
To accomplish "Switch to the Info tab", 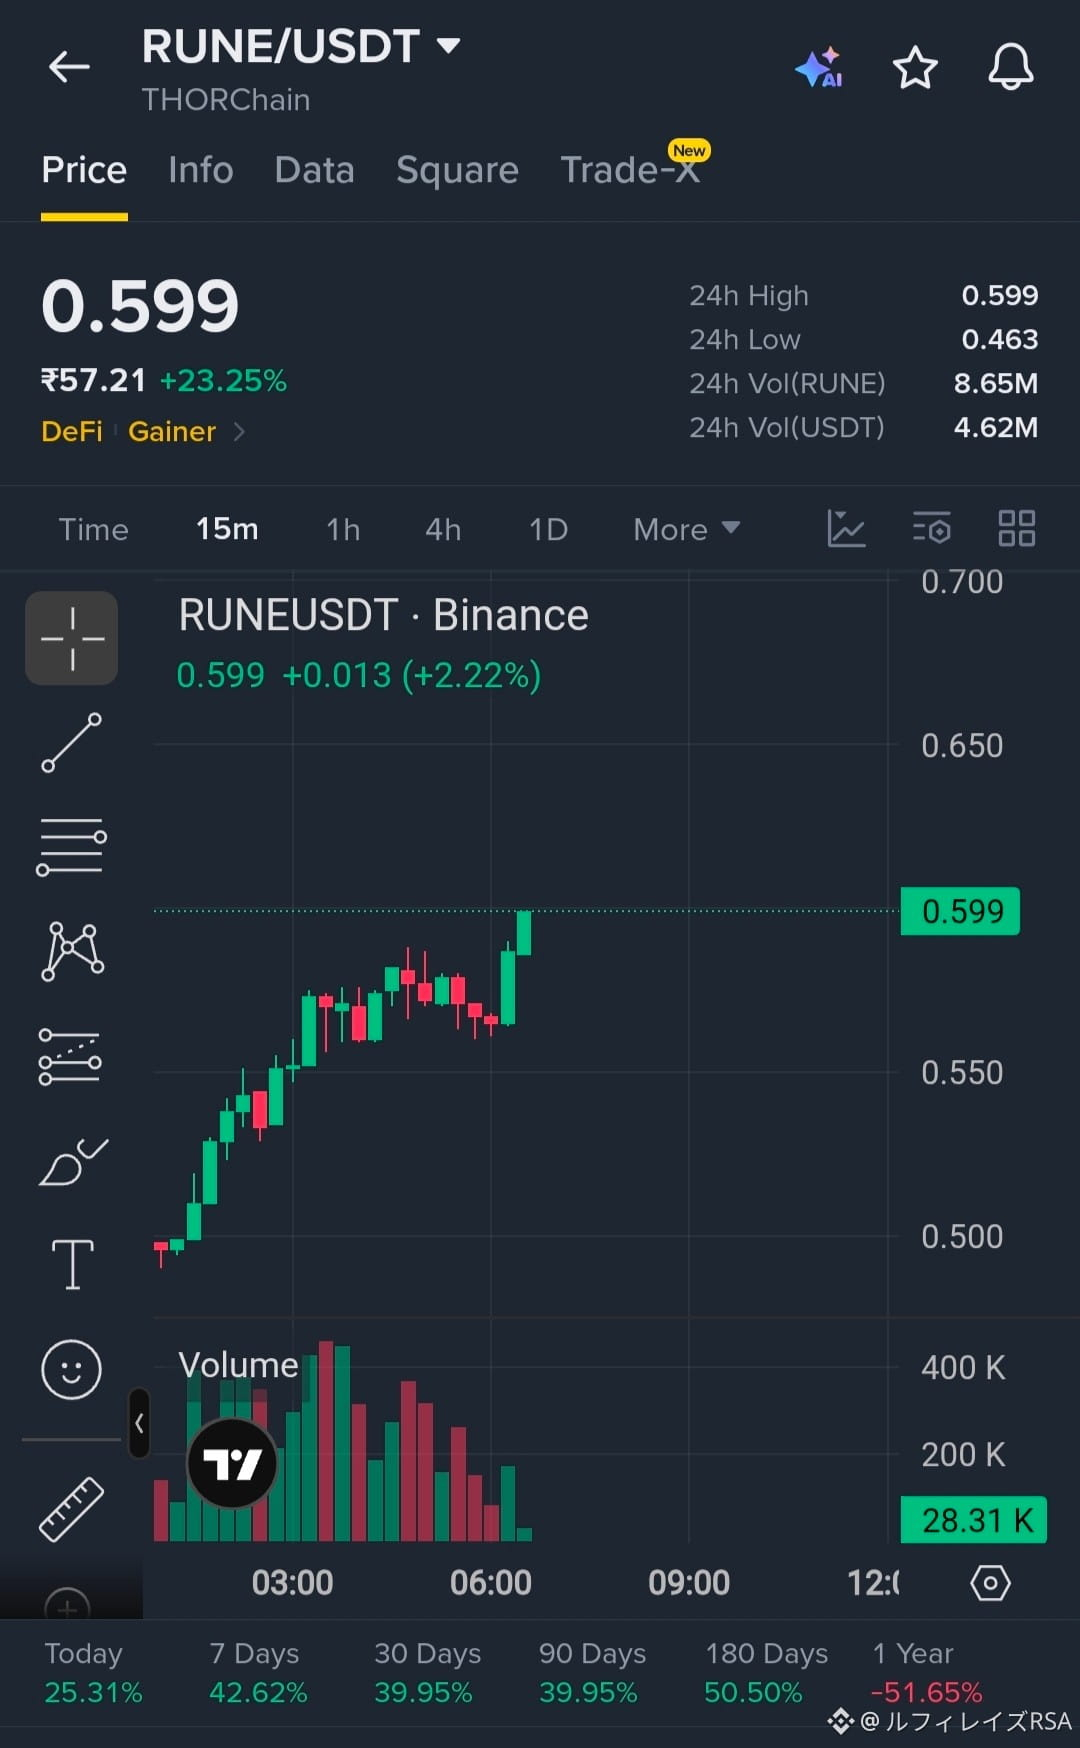I will [201, 170].
